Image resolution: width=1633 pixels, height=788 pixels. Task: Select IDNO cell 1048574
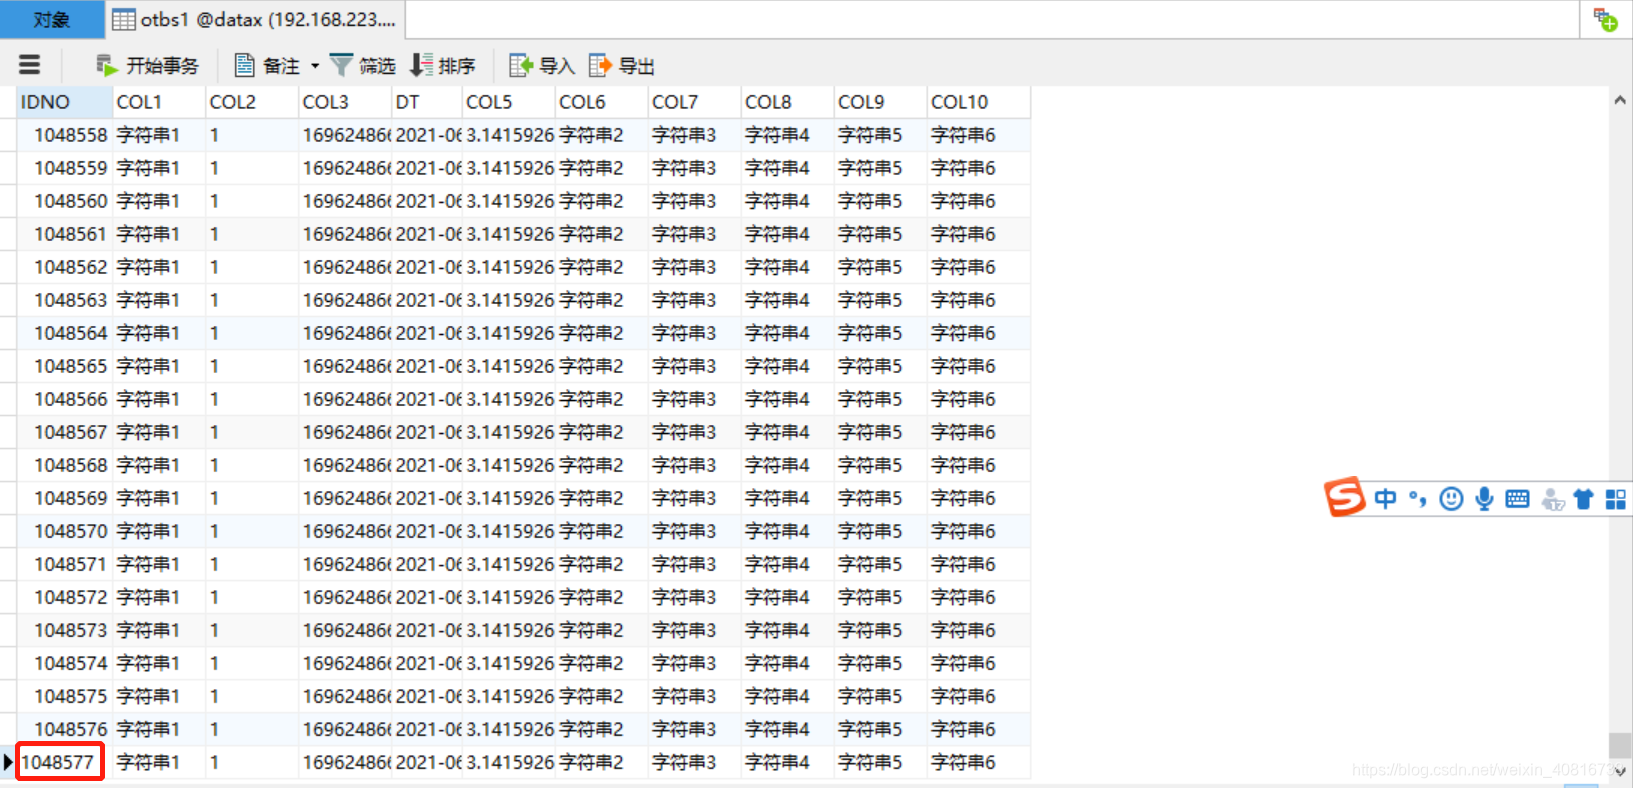(x=64, y=663)
